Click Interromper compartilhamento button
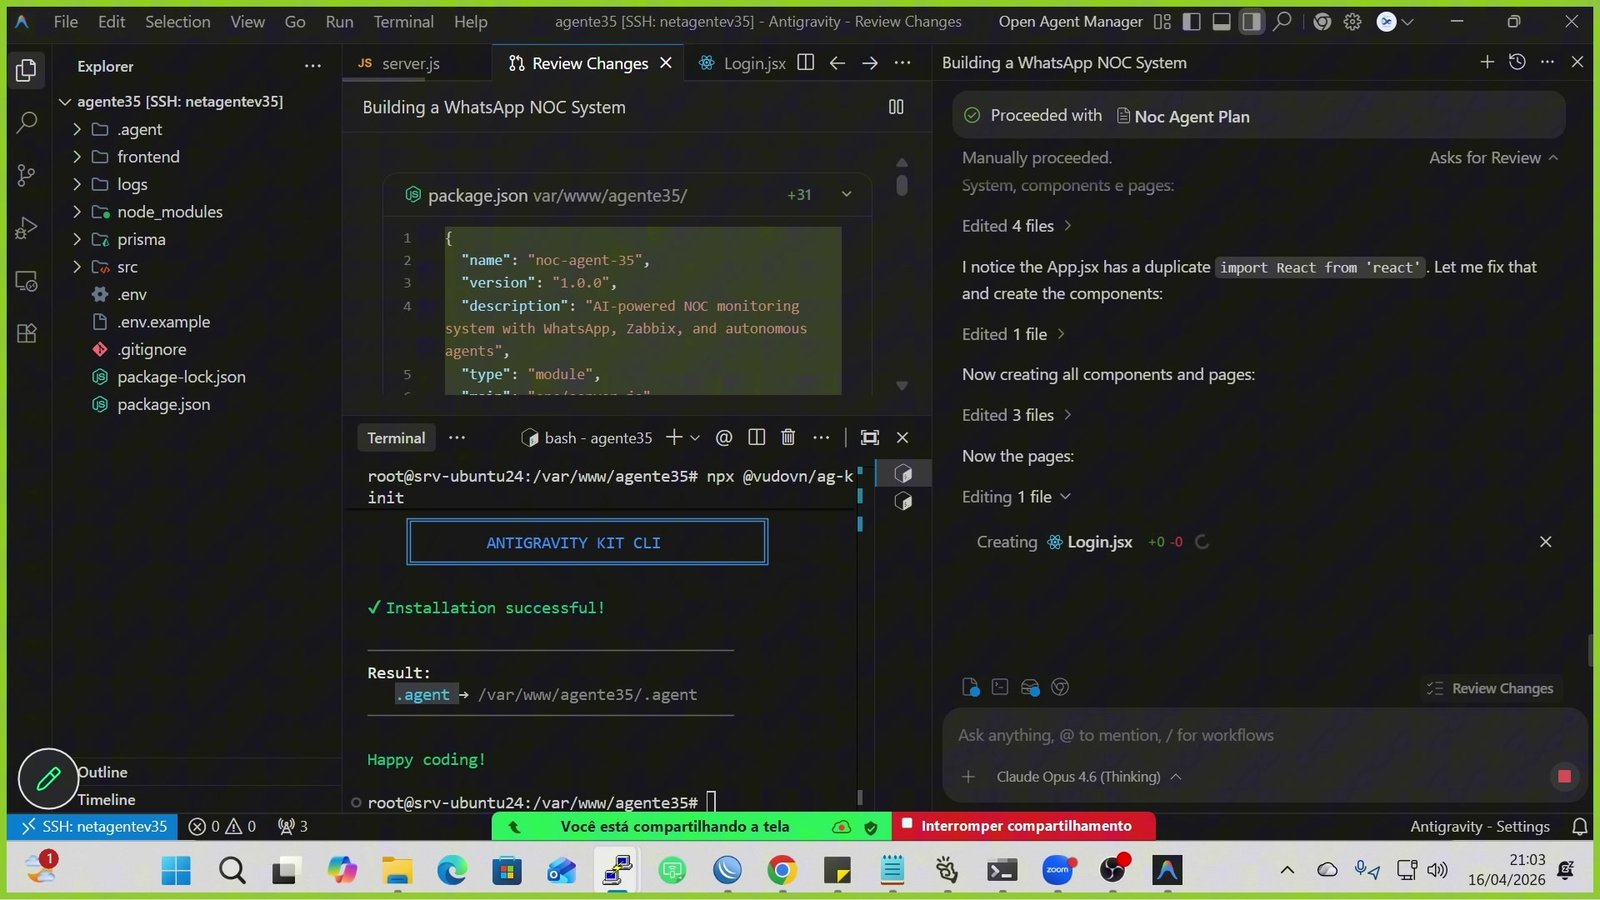1600x900 pixels. (x=1024, y=826)
